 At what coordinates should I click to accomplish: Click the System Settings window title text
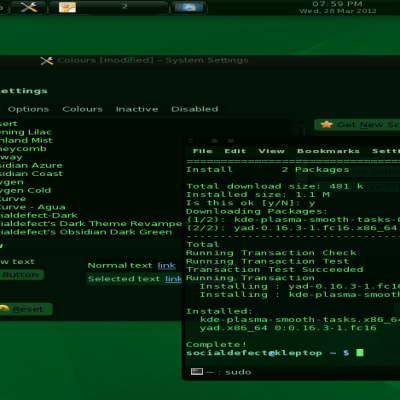153,60
